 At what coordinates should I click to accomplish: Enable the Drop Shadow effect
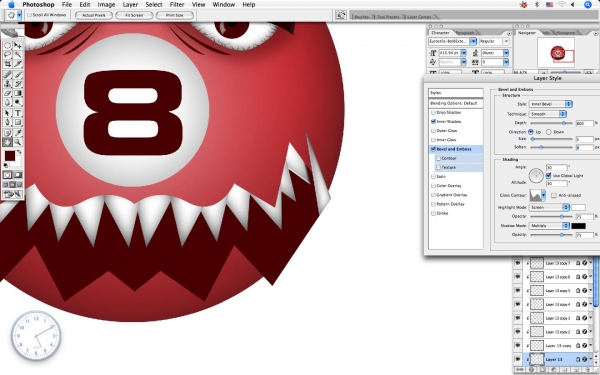(x=434, y=112)
